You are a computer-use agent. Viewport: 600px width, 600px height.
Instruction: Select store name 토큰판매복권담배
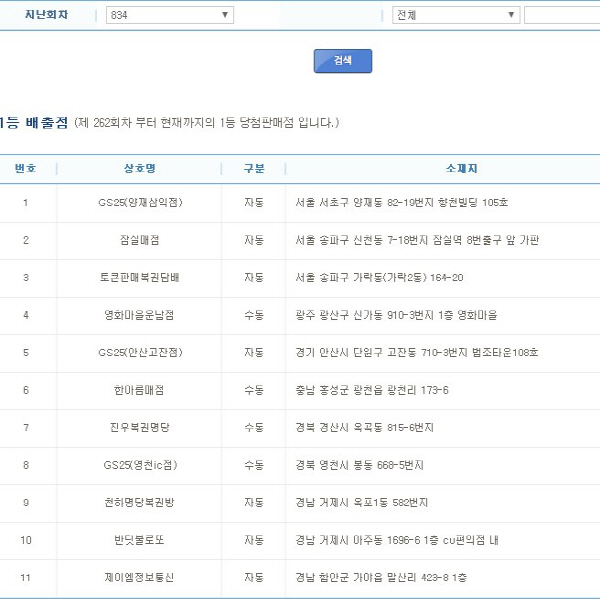(139, 277)
